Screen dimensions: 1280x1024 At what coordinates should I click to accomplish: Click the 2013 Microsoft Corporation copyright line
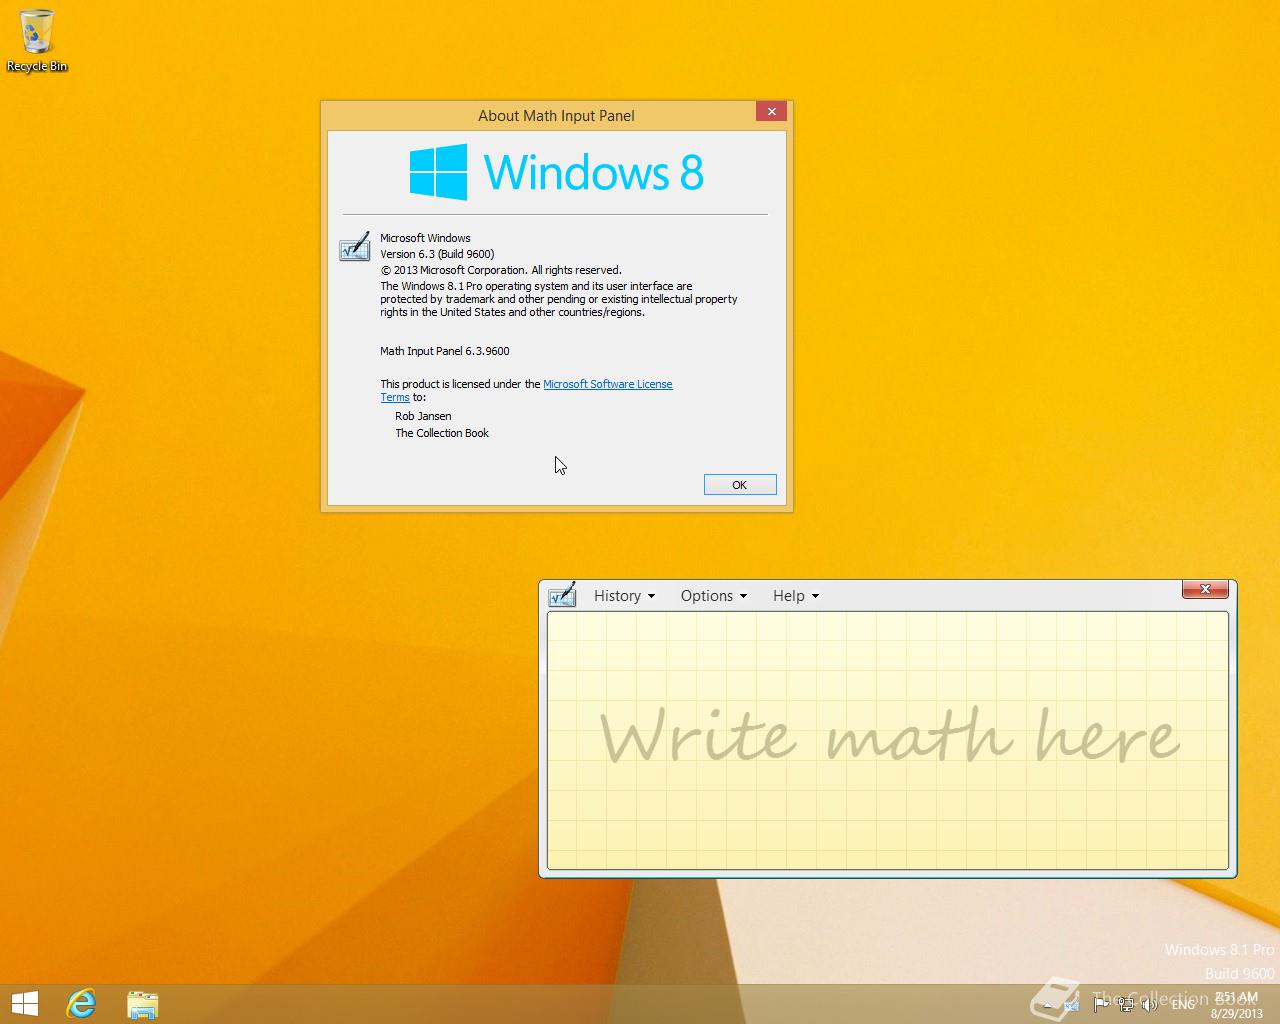pos(501,270)
